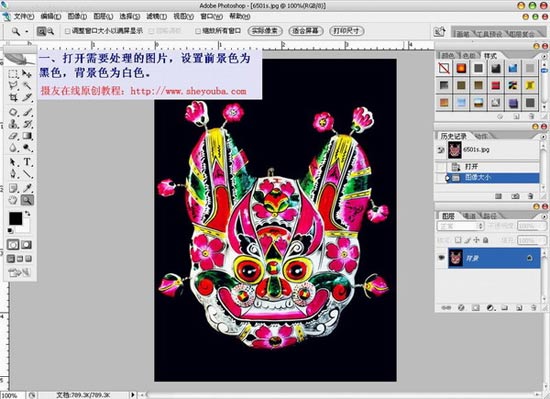This screenshot has width=550, height=399.
Task: Select the History Brush tool
Action: pyautogui.click(x=27, y=124)
